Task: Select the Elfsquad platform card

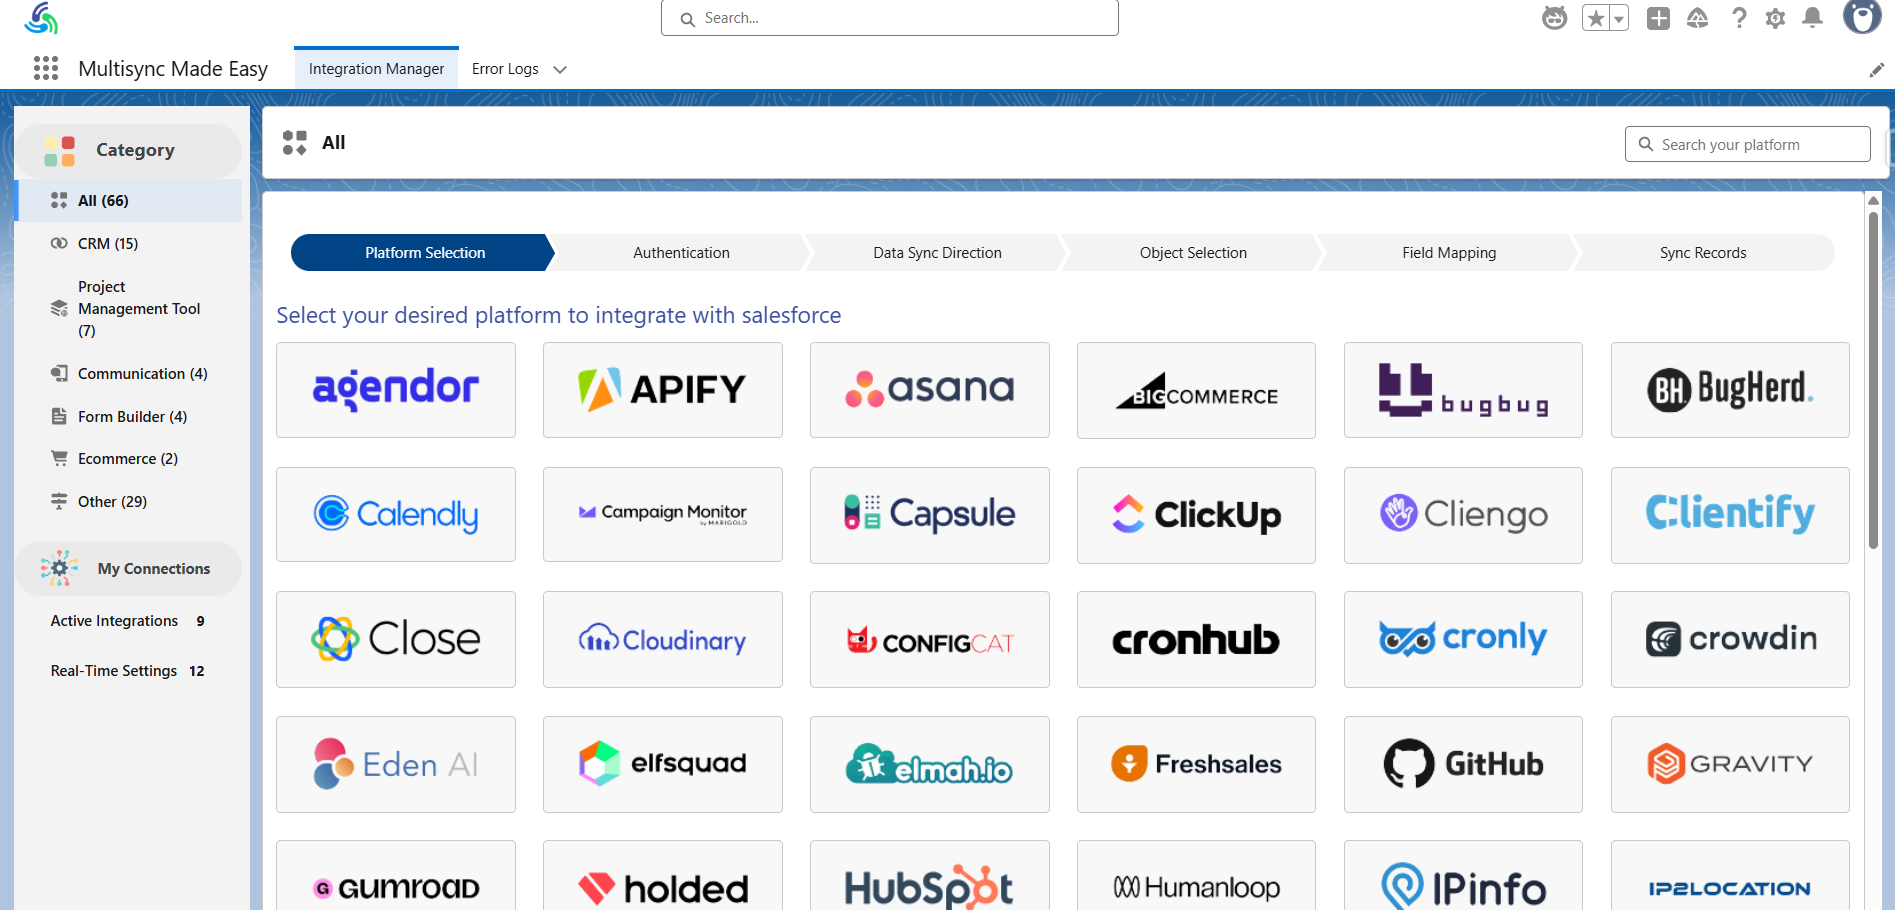Action: pyautogui.click(x=663, y=764)
